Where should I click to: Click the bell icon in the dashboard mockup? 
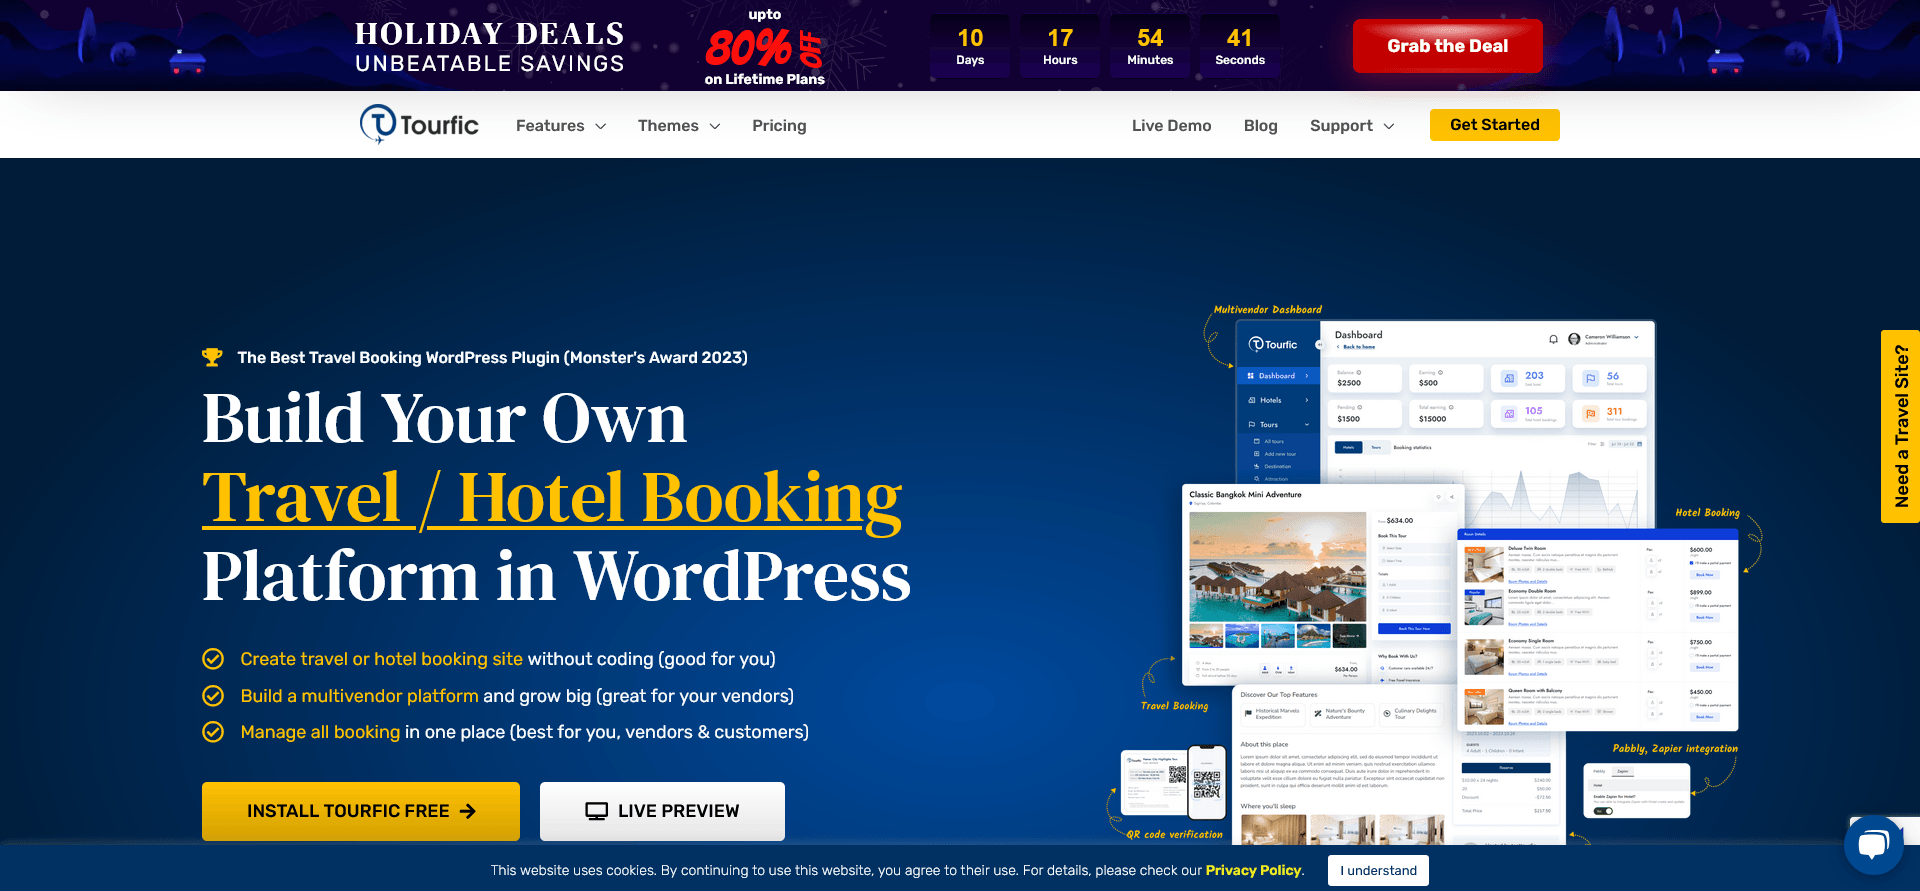1553,339
